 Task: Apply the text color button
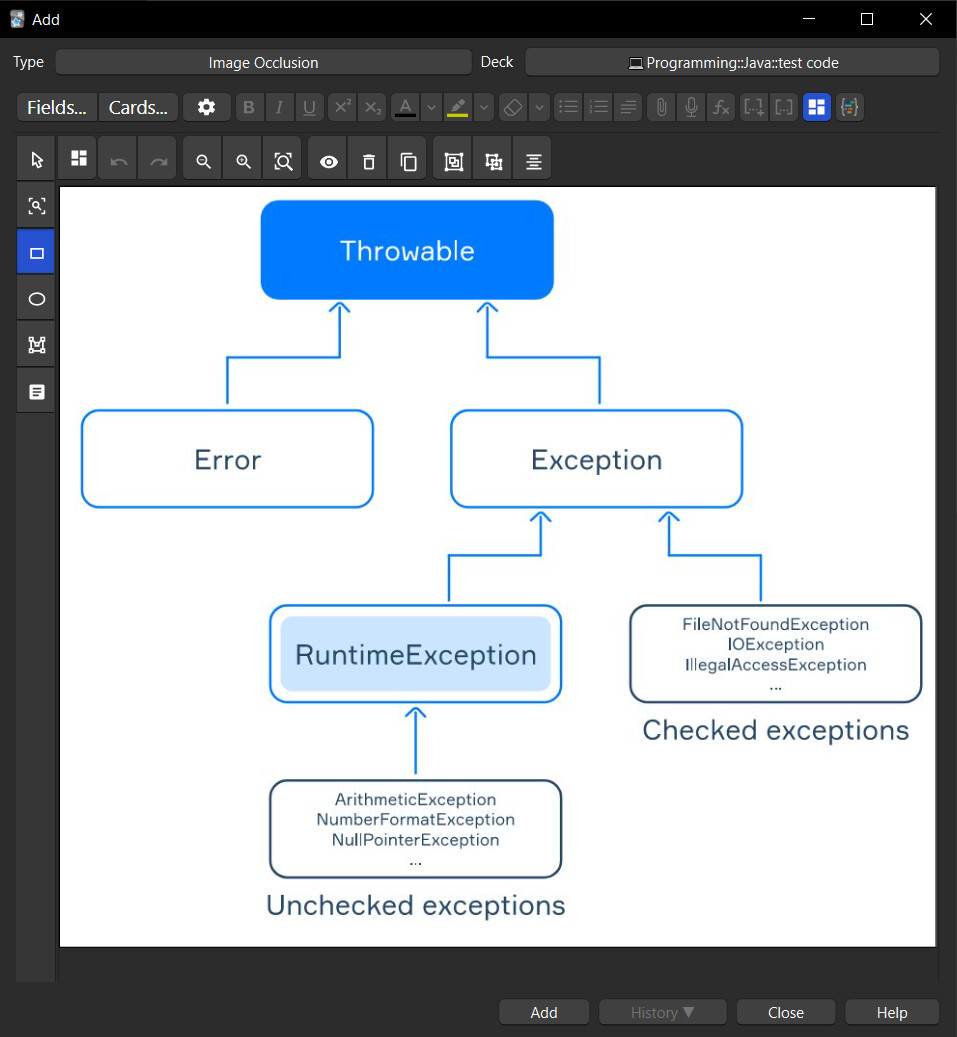coord(405,107)
